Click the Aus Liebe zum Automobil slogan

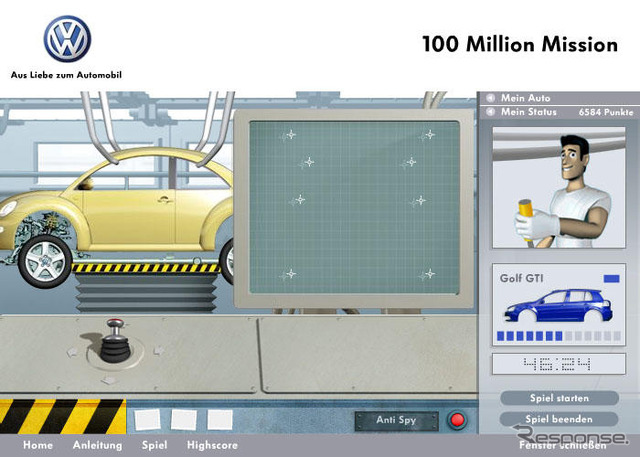click(x=66, y=75)
